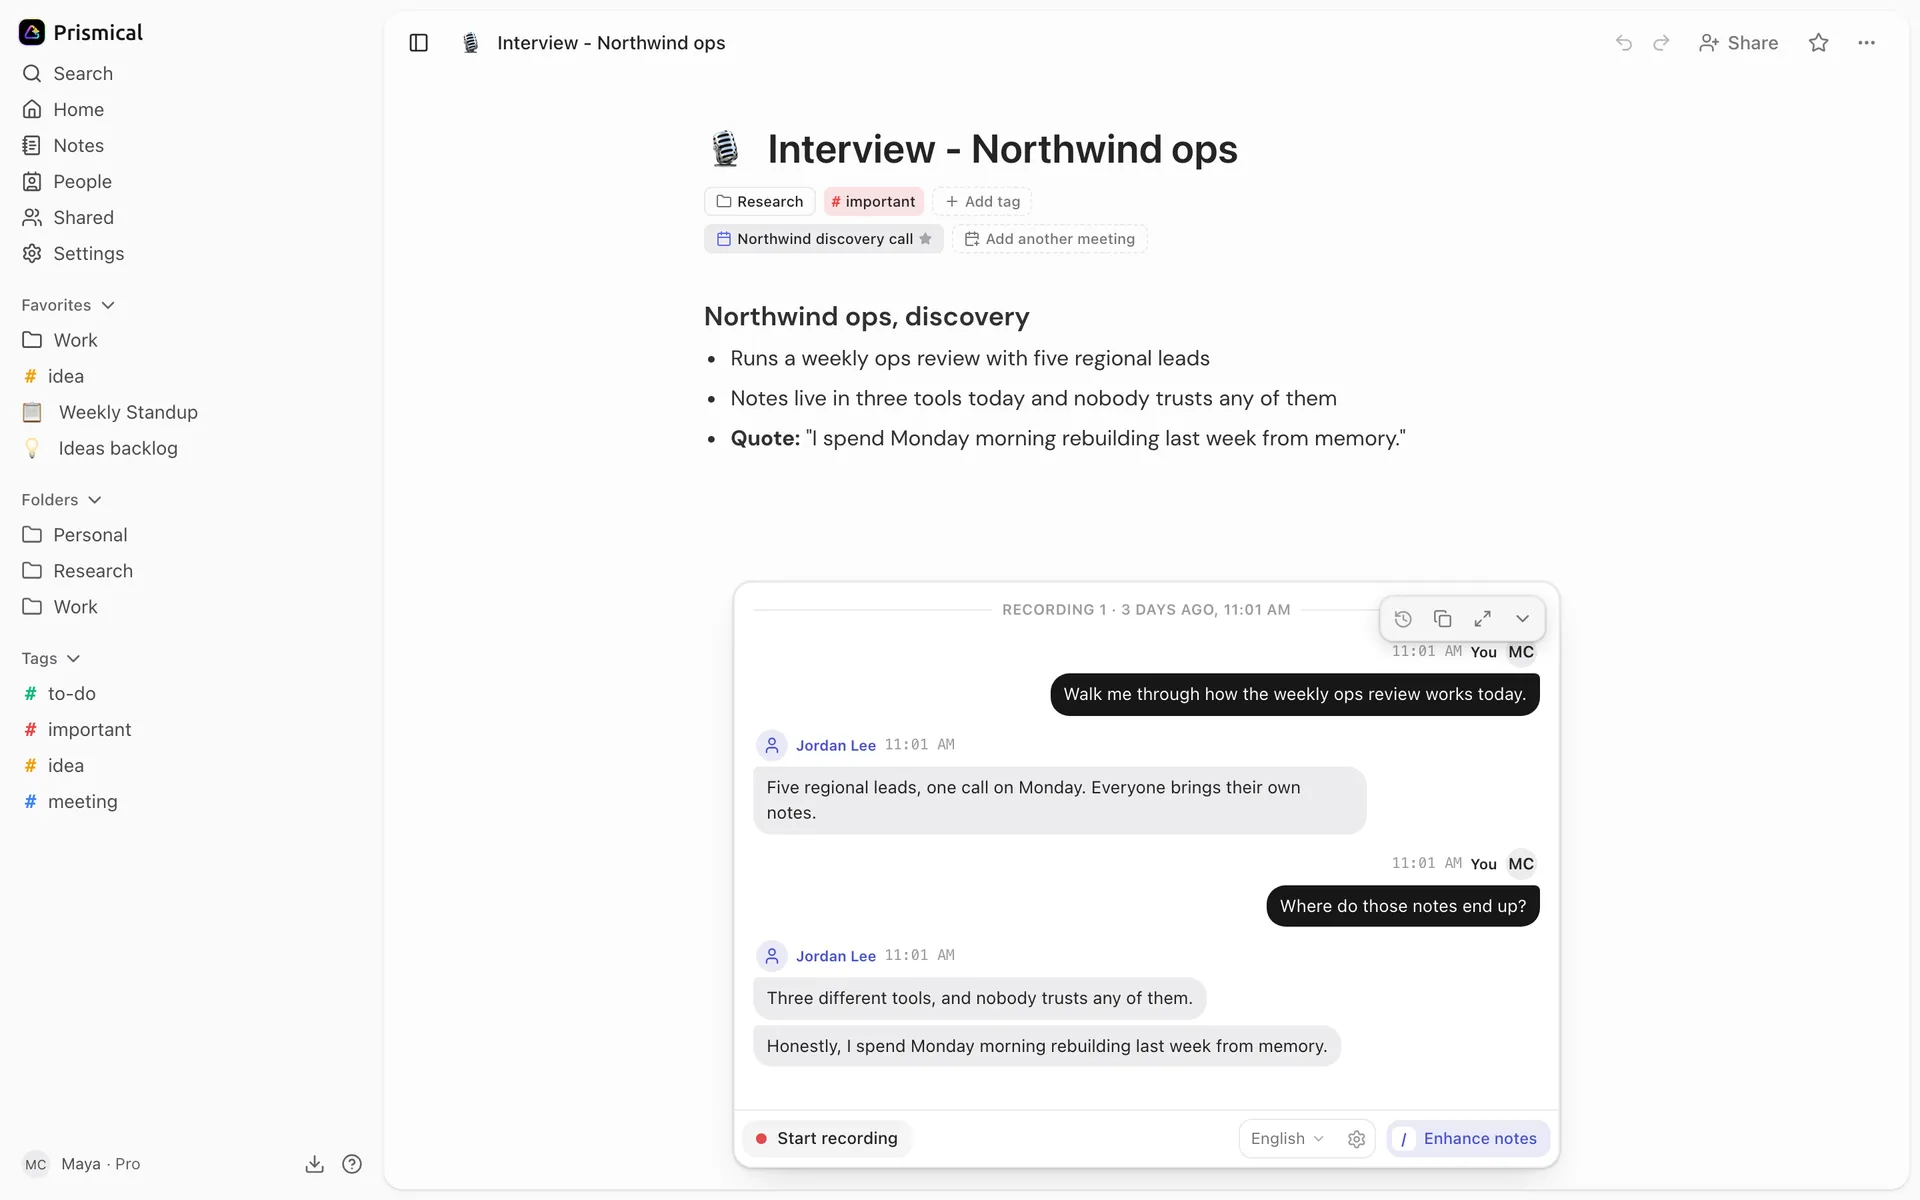The height and width of the screenshot is (1200, 1920).
Task: Copy transcript with copy icon
Action: [1442, 619]
